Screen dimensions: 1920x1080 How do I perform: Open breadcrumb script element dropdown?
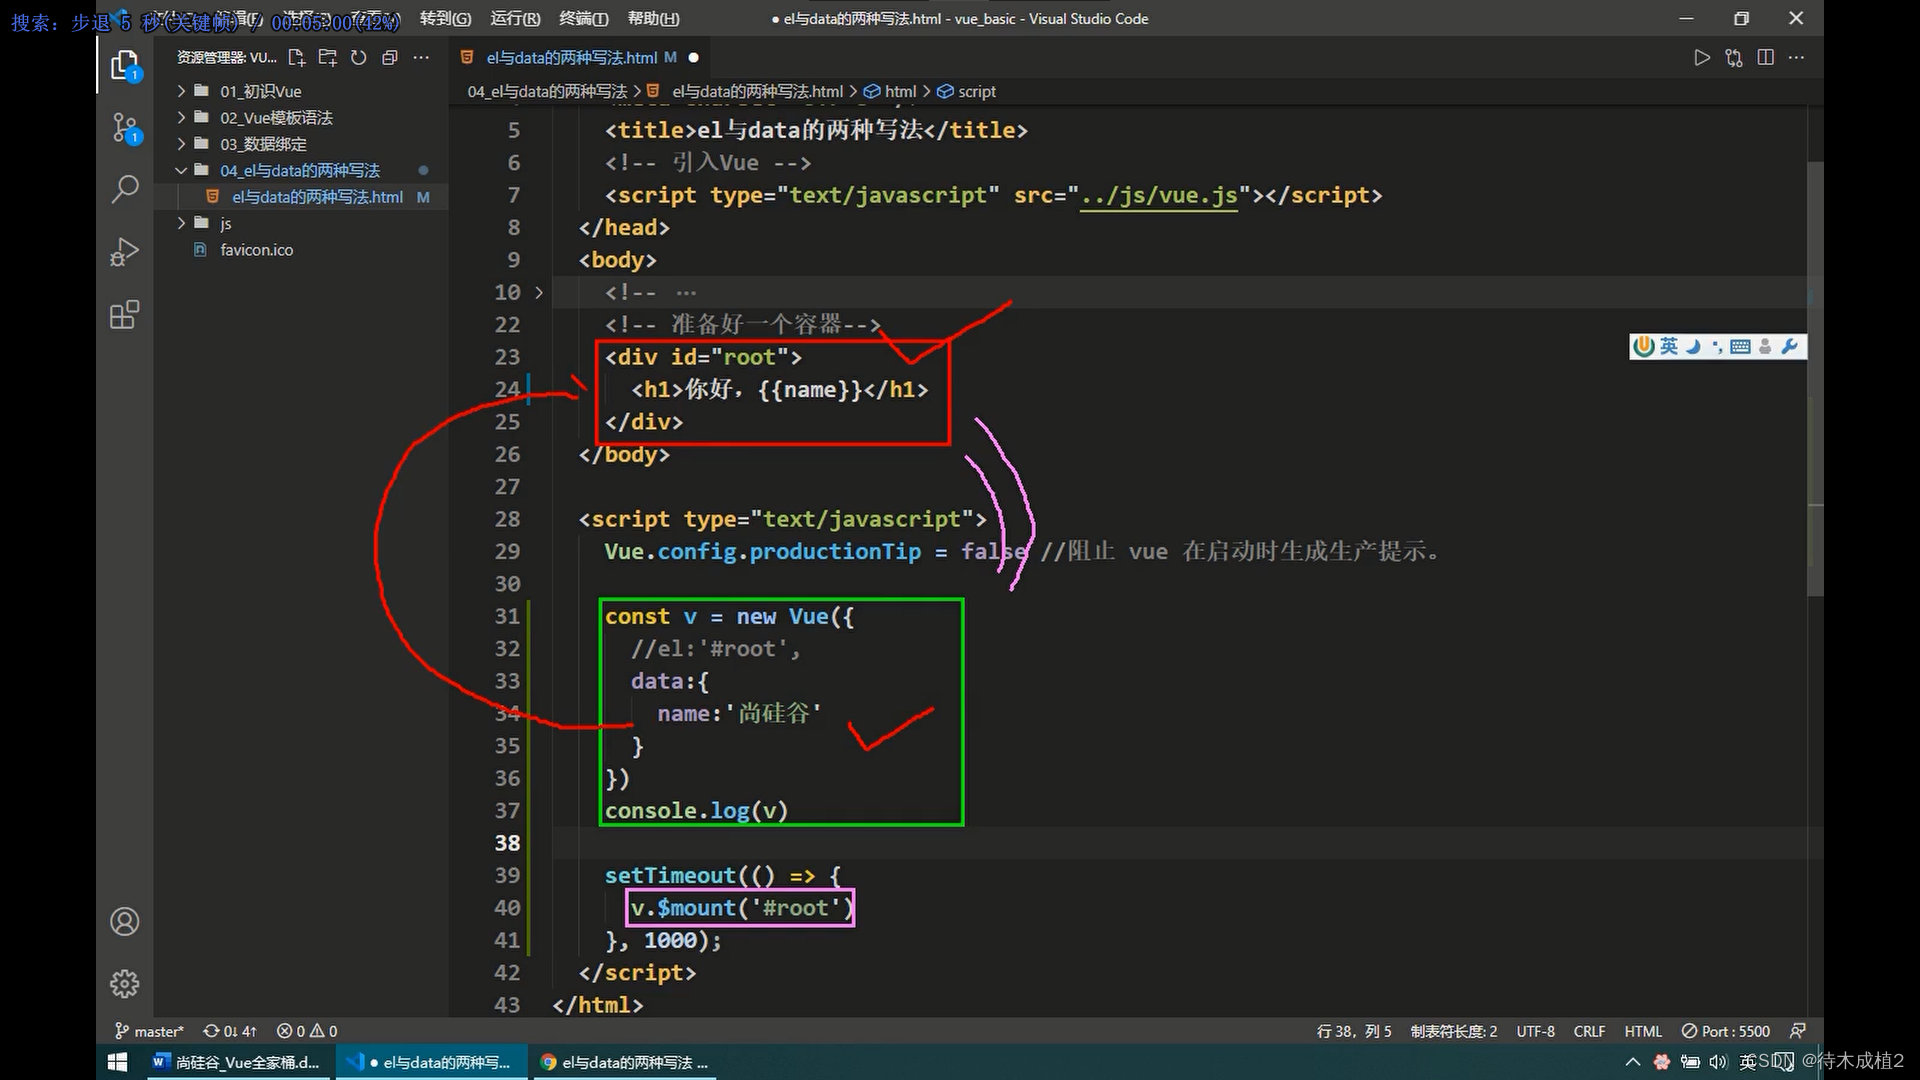[966, 91]
